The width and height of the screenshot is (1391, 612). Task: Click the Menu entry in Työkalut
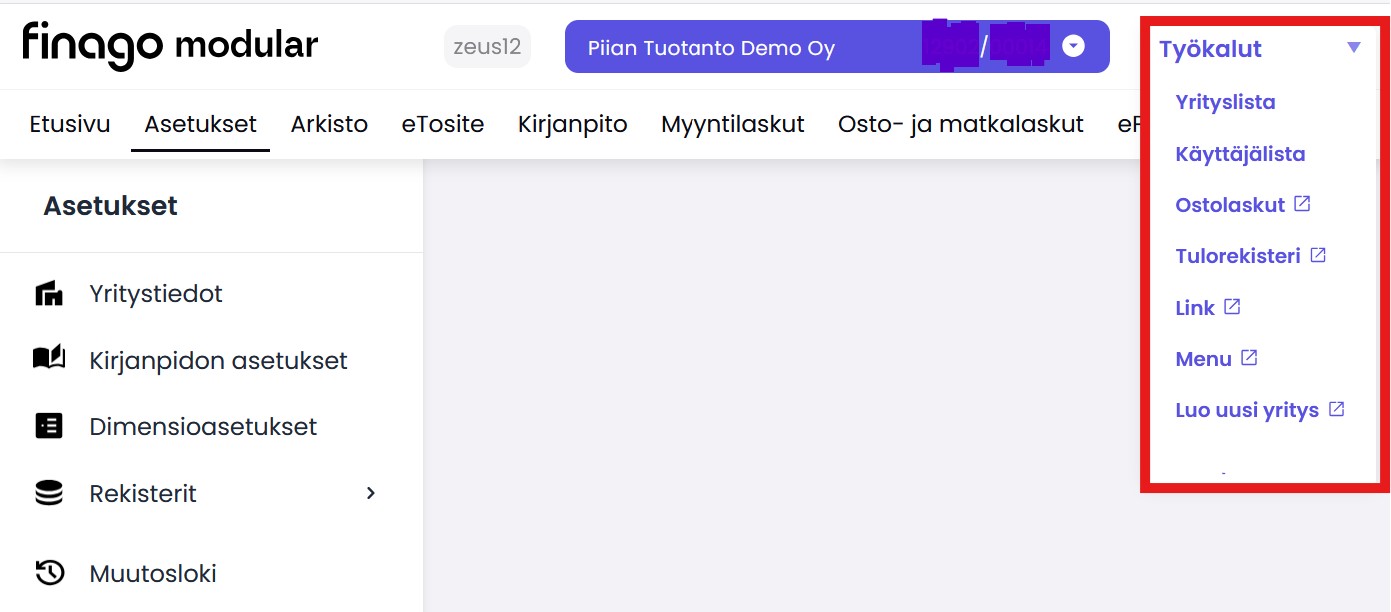tap(1203, 359)
